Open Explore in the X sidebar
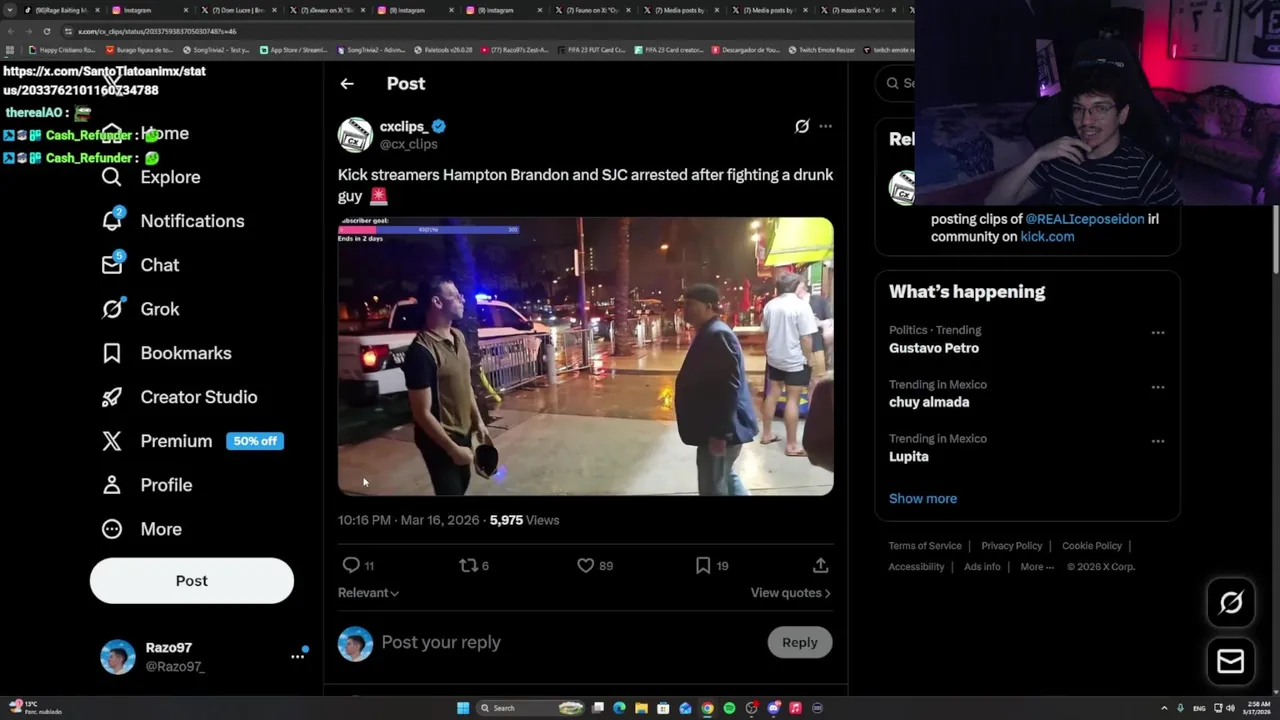 tap(151, 177)
